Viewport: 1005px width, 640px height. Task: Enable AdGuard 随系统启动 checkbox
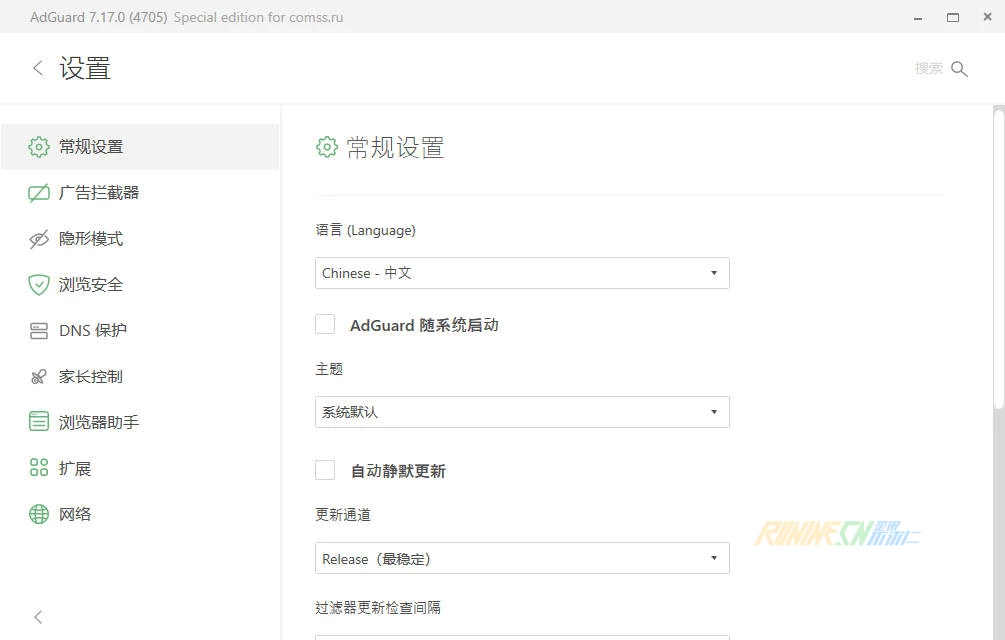[325, 324]
